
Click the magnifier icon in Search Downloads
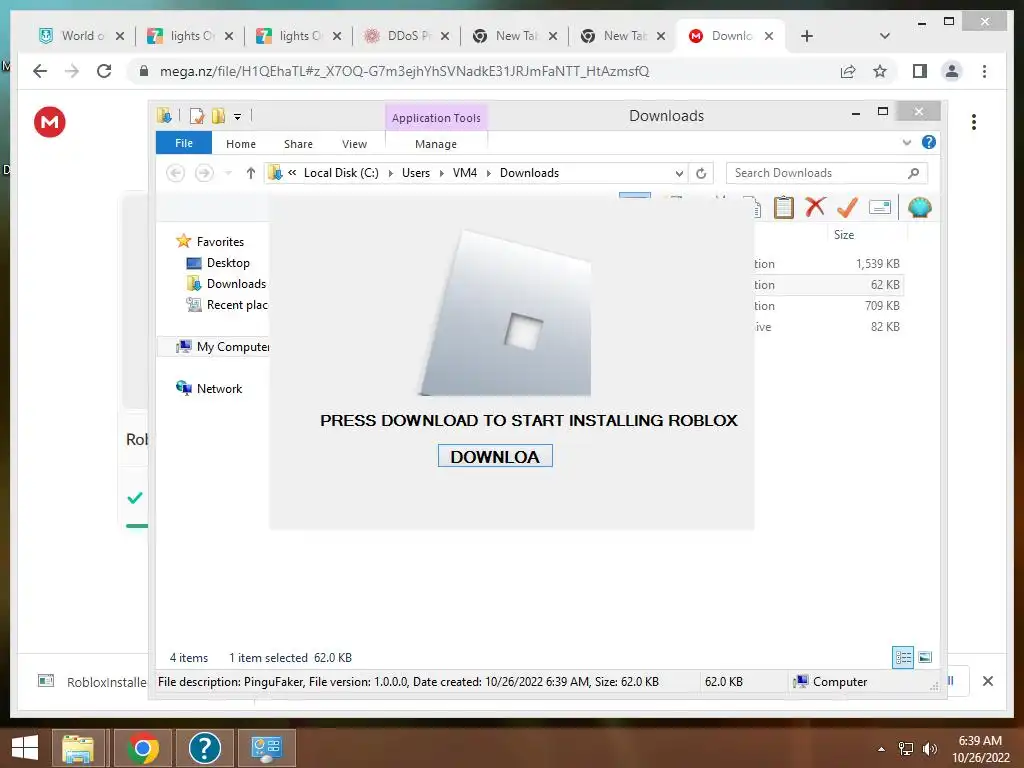click(x=914, y=173)
